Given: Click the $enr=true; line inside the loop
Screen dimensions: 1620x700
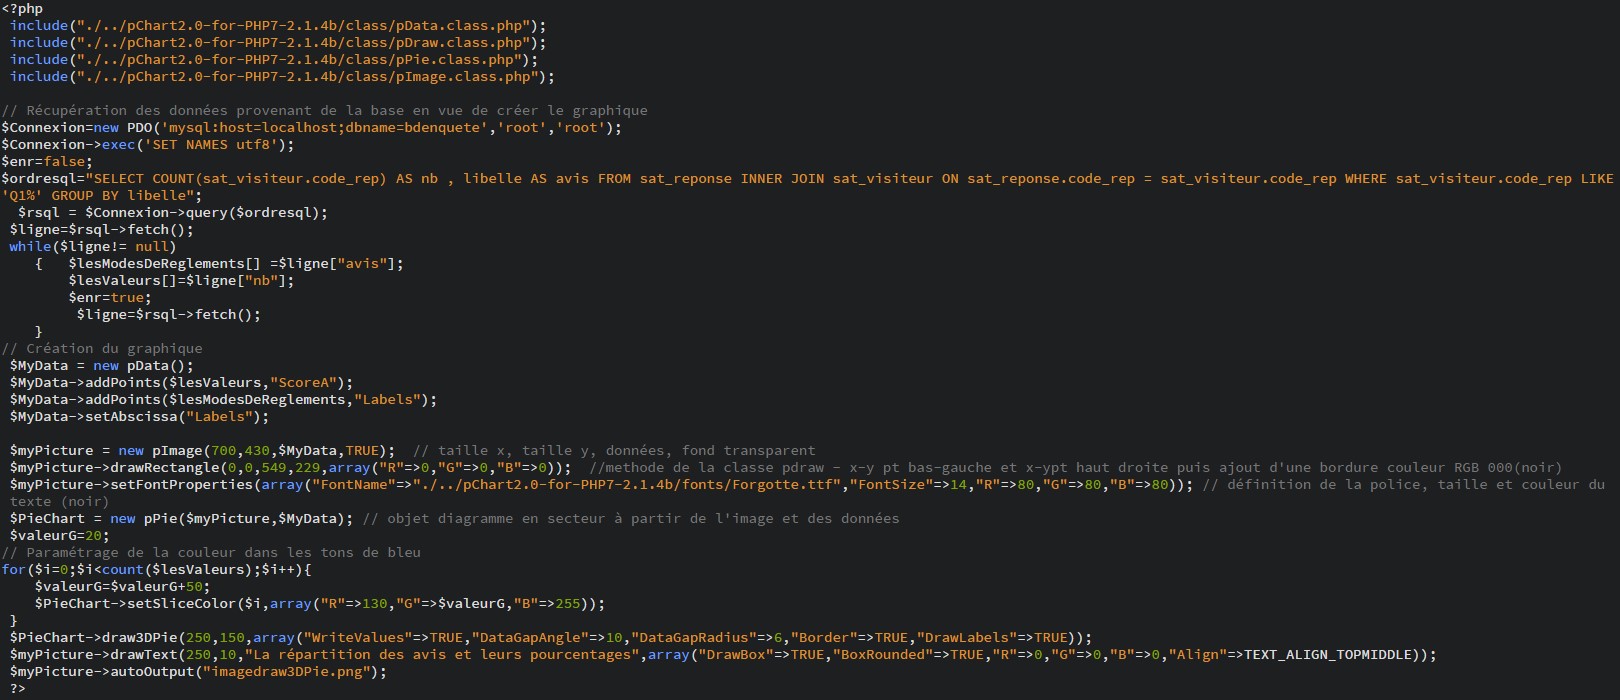Looking at the screenshot, I should 110,298.
